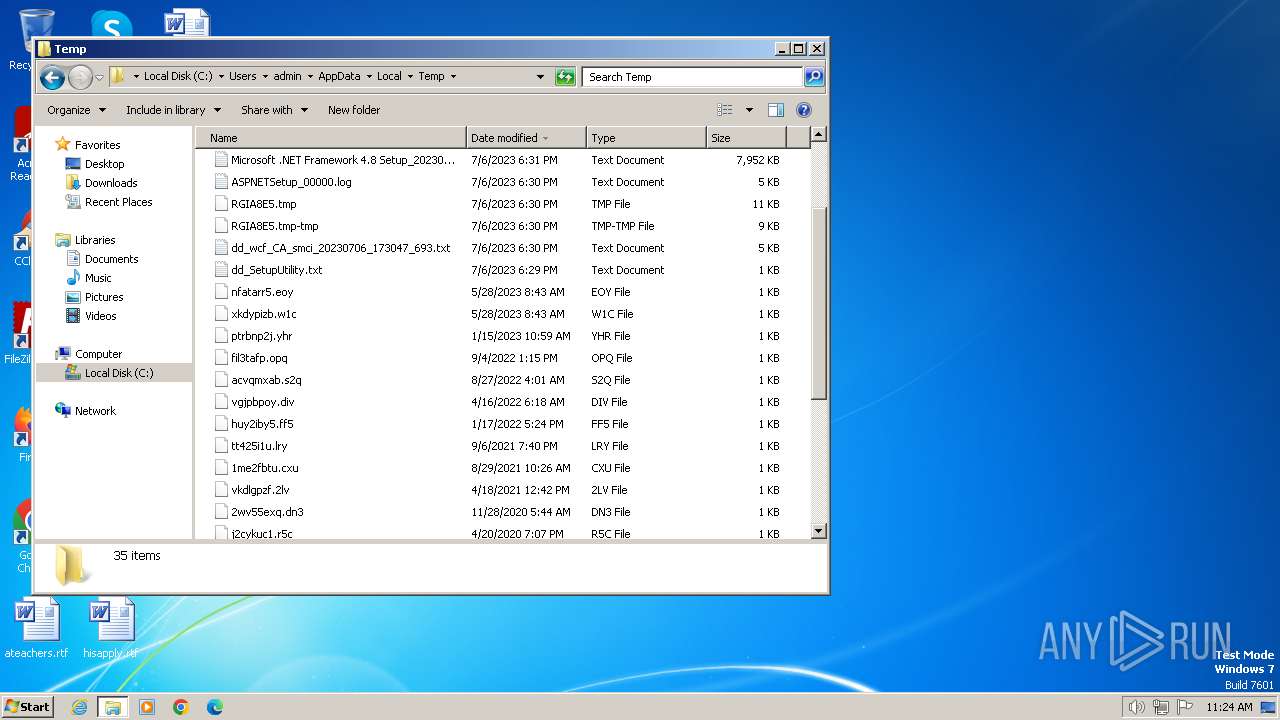The height and width of the screenshot is (720, 1280).
Task: Open Google Chrome from taskbar
Action: pyautogui.click(x=181, y=707)
